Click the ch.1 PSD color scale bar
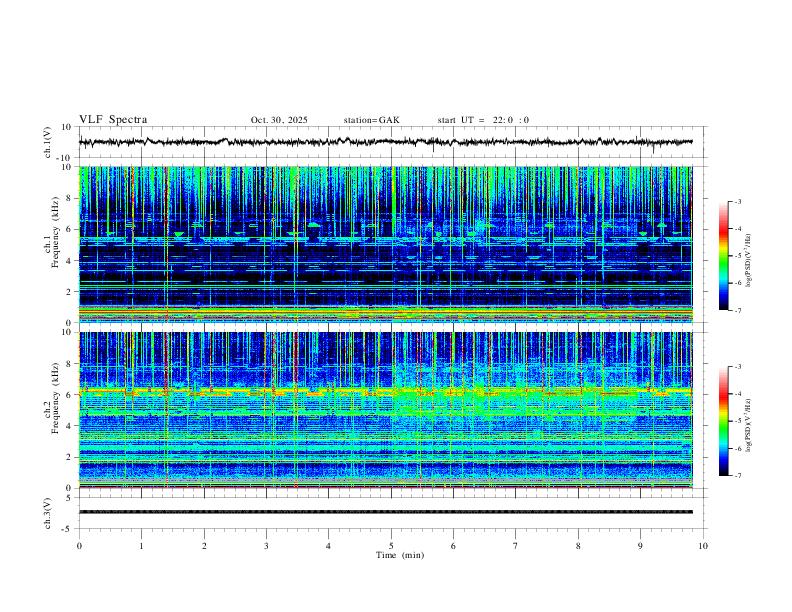Image resolution: width=792 pixels, height=612 pixels. pyautogui.click(x=723, y=256)
